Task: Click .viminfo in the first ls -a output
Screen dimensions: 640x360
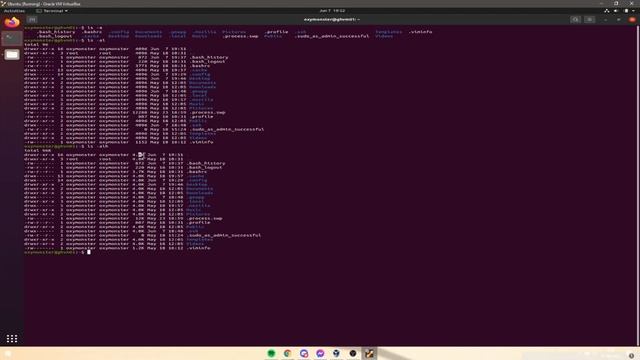Action: click(x=420, y=32)
